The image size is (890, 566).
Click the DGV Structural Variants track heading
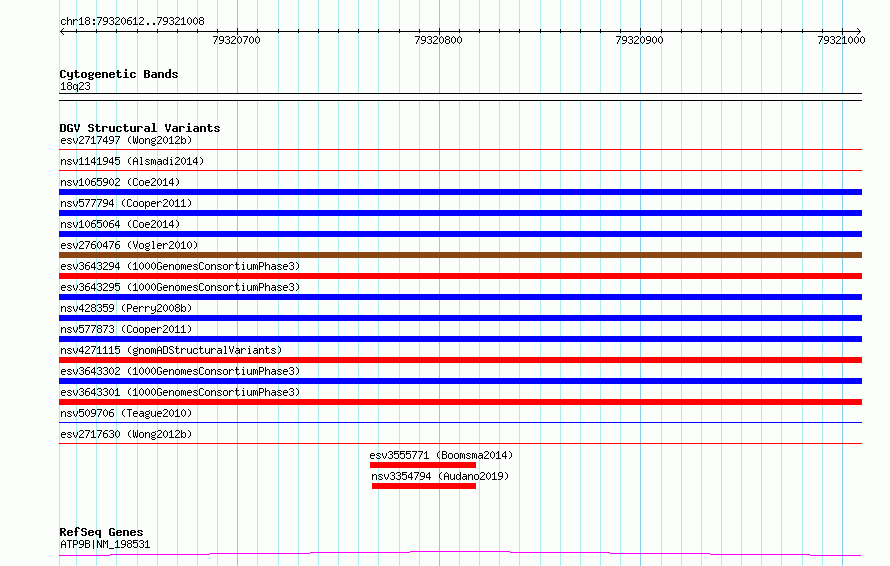tap(140, 128)
